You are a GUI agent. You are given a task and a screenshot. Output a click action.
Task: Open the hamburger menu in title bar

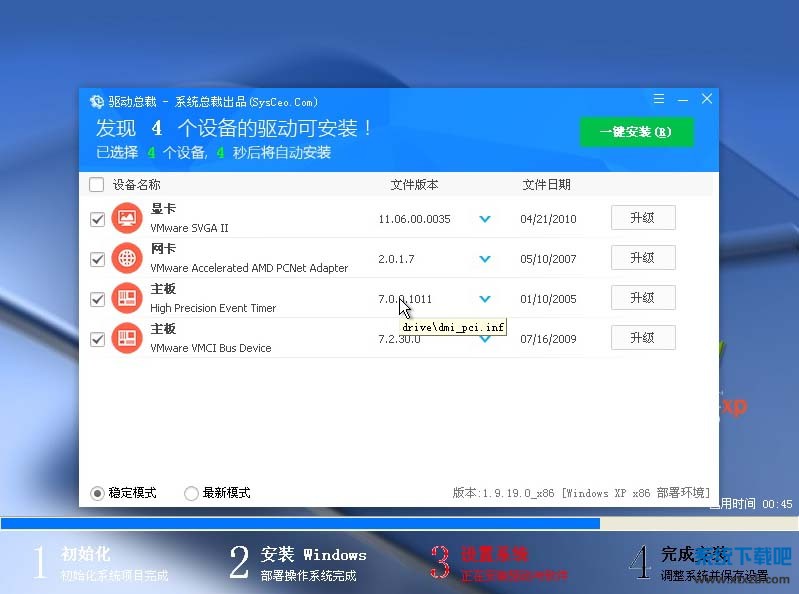pyautogui.click(x=659, y=100)
